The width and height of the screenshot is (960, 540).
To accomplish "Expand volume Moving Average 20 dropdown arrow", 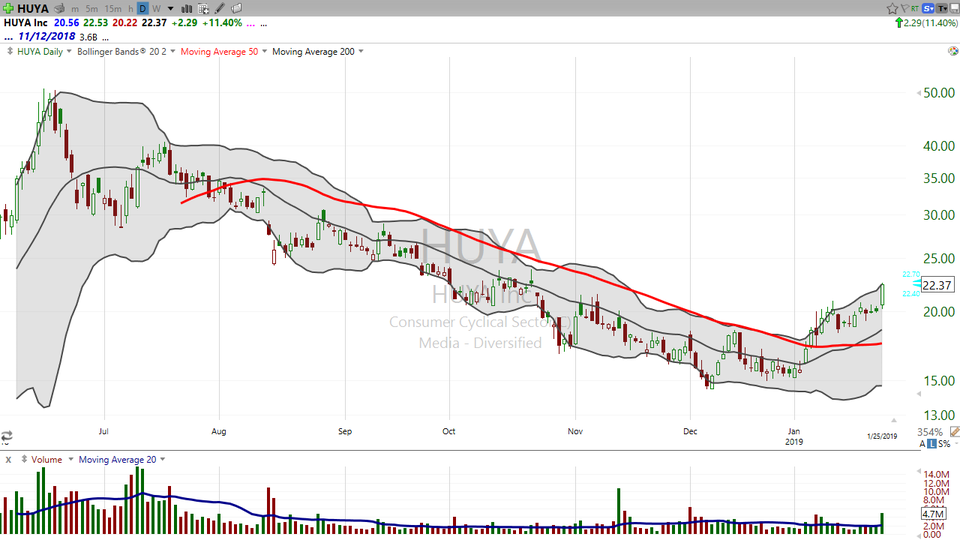I will pos(162,459).
